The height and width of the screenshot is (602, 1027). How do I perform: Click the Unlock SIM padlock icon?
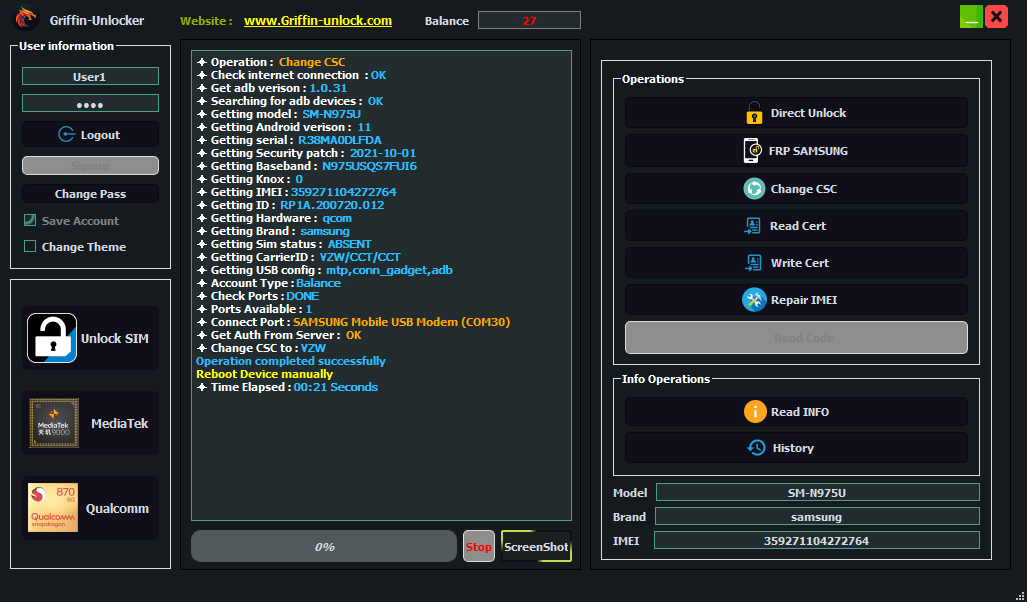pos(52,338)
